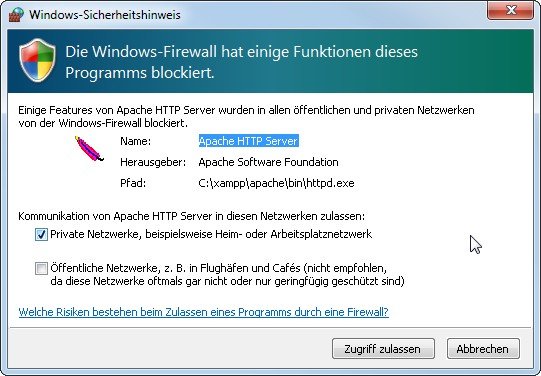Uncheck the Private Netzwerke checkbox

pos(41,235)
